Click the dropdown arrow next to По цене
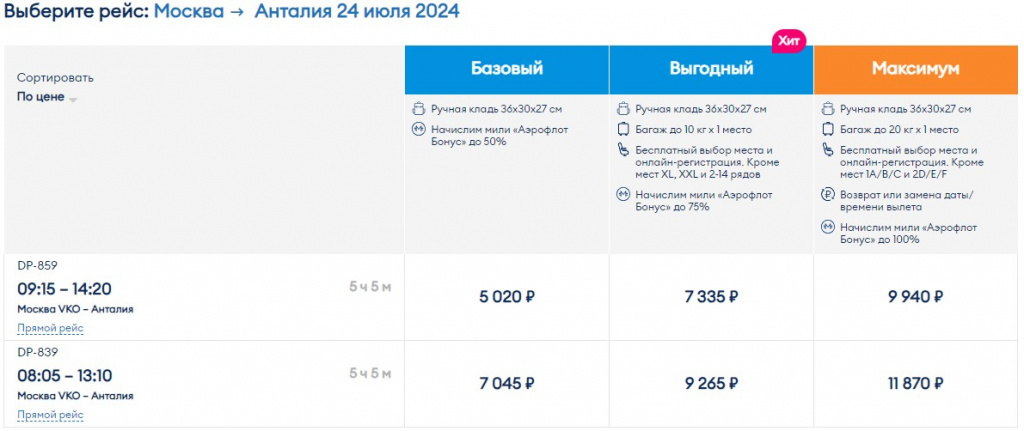Viewport: 1024px width, 431px height. (x=72, y=99)
